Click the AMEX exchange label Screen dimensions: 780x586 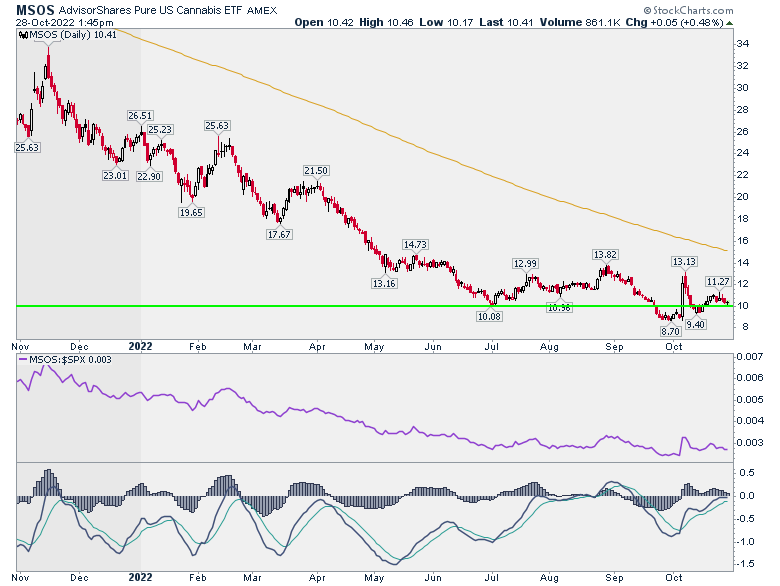coord(262,10)
